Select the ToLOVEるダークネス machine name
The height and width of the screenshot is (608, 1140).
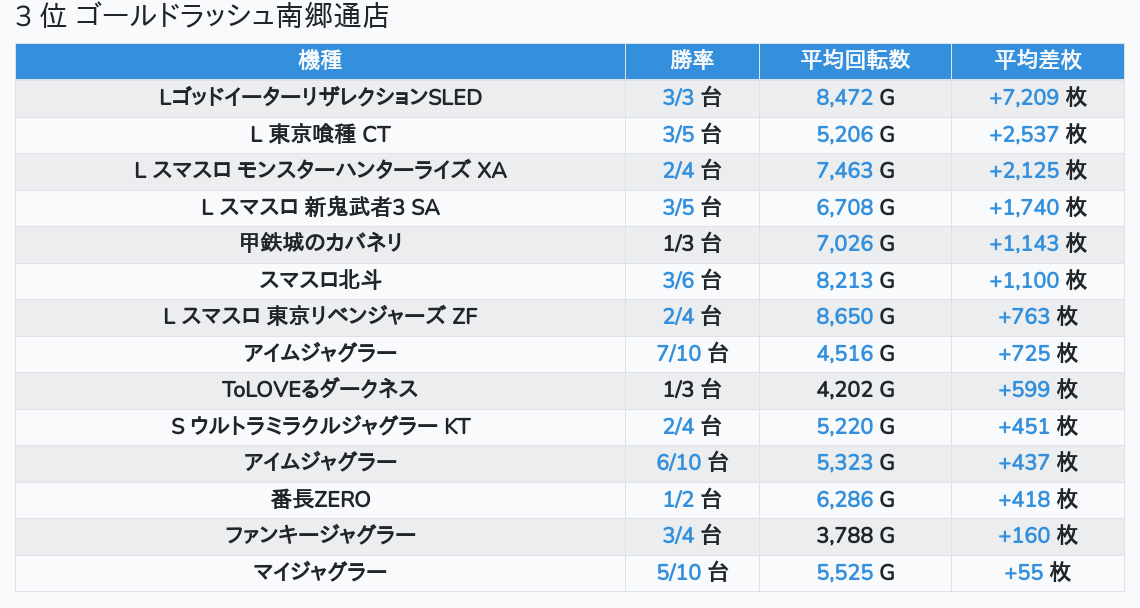point(320,390)
